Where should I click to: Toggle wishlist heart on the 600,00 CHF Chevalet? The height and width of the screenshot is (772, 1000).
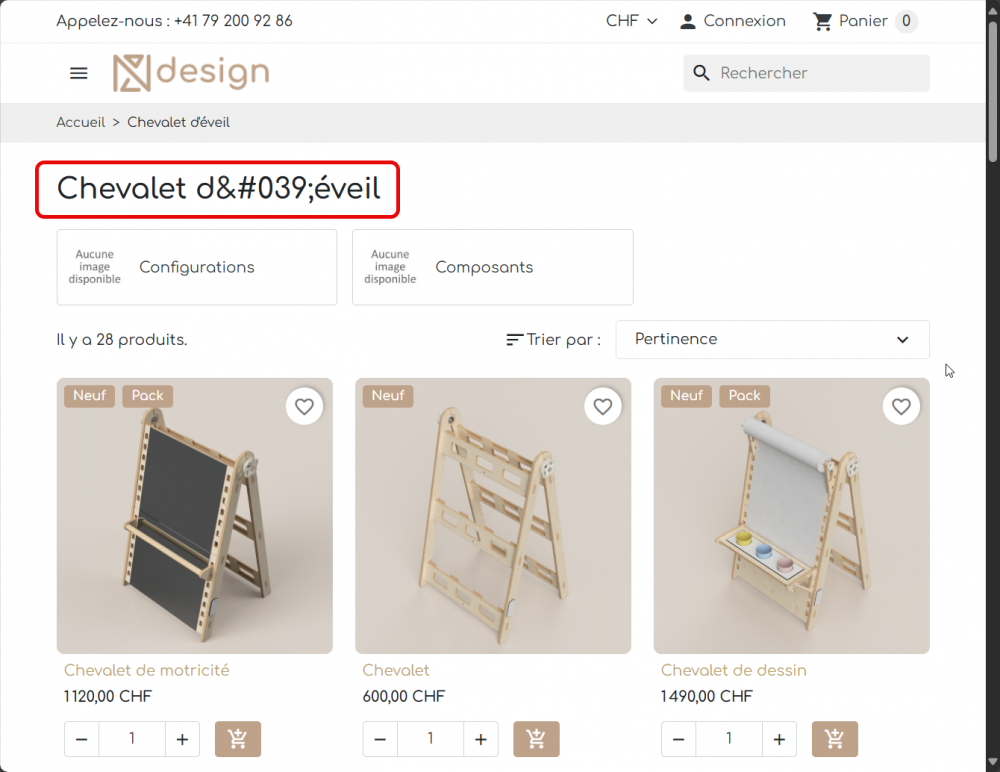(x=602, y=407)
